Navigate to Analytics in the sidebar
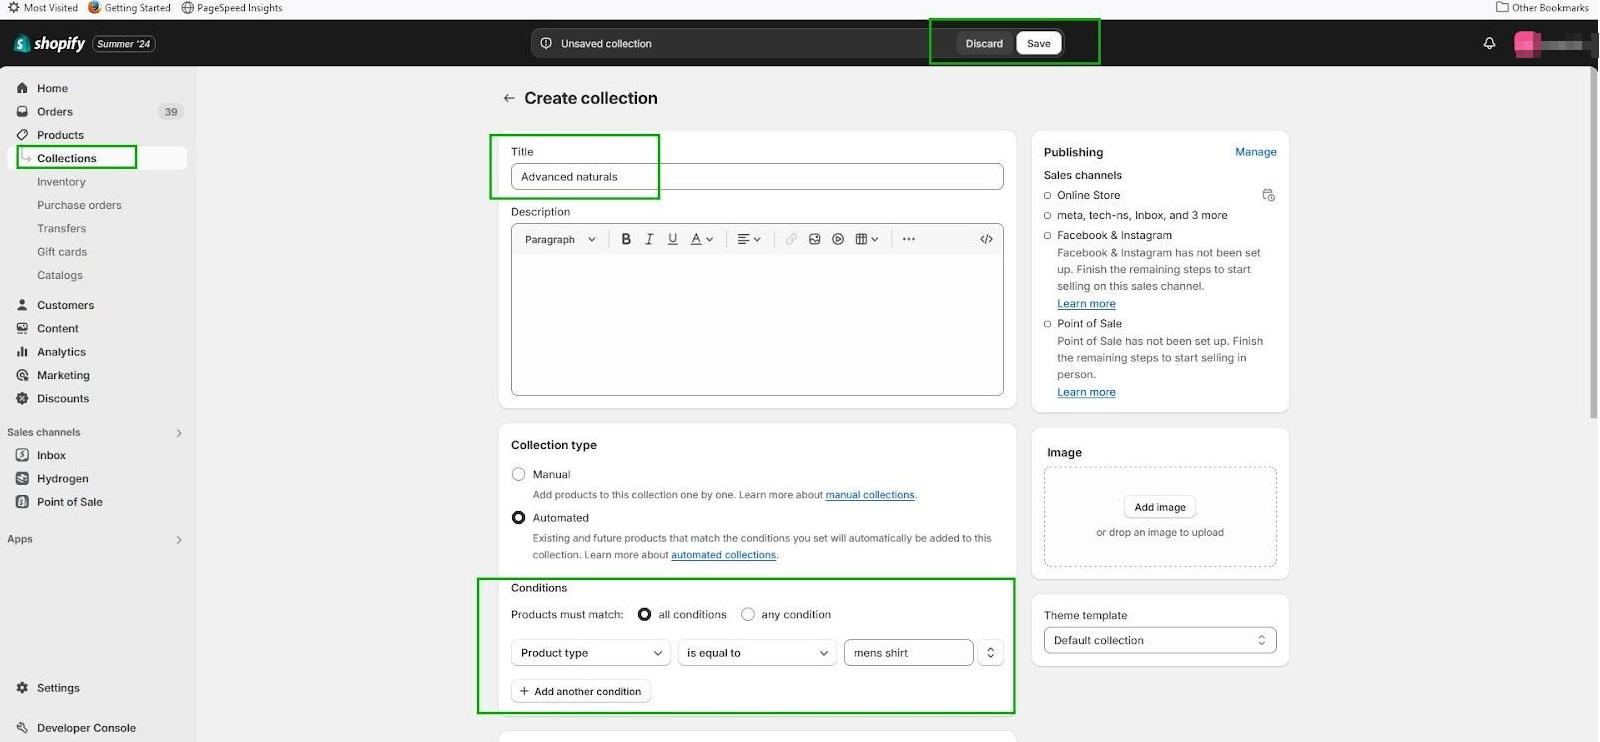This screenshot has height=742, width=1600. [x=61, y=352]
